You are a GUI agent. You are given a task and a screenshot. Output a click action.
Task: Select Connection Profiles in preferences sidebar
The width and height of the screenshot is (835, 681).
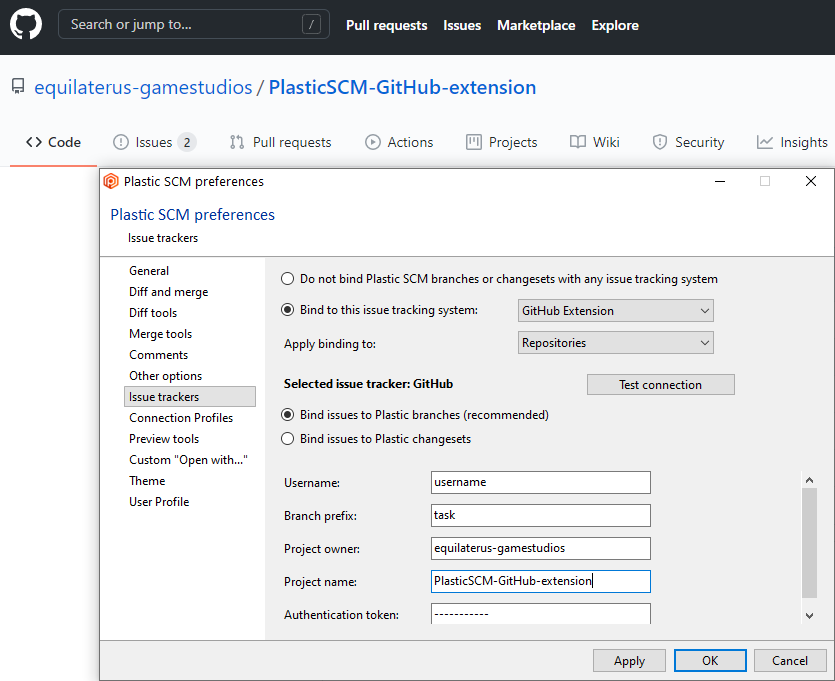[181, 418]
